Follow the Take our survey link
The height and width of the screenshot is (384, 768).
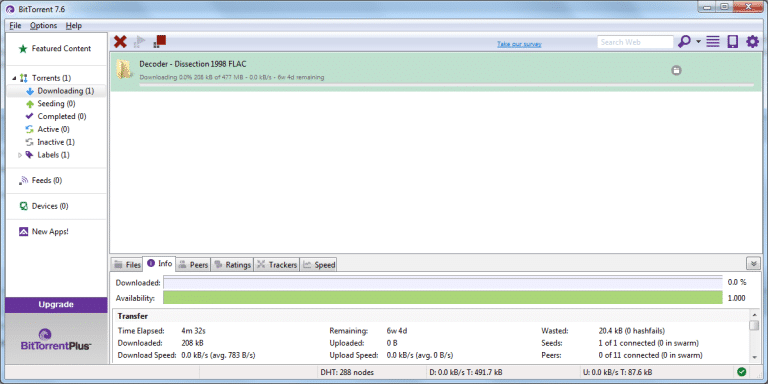[x=519, y=45]
